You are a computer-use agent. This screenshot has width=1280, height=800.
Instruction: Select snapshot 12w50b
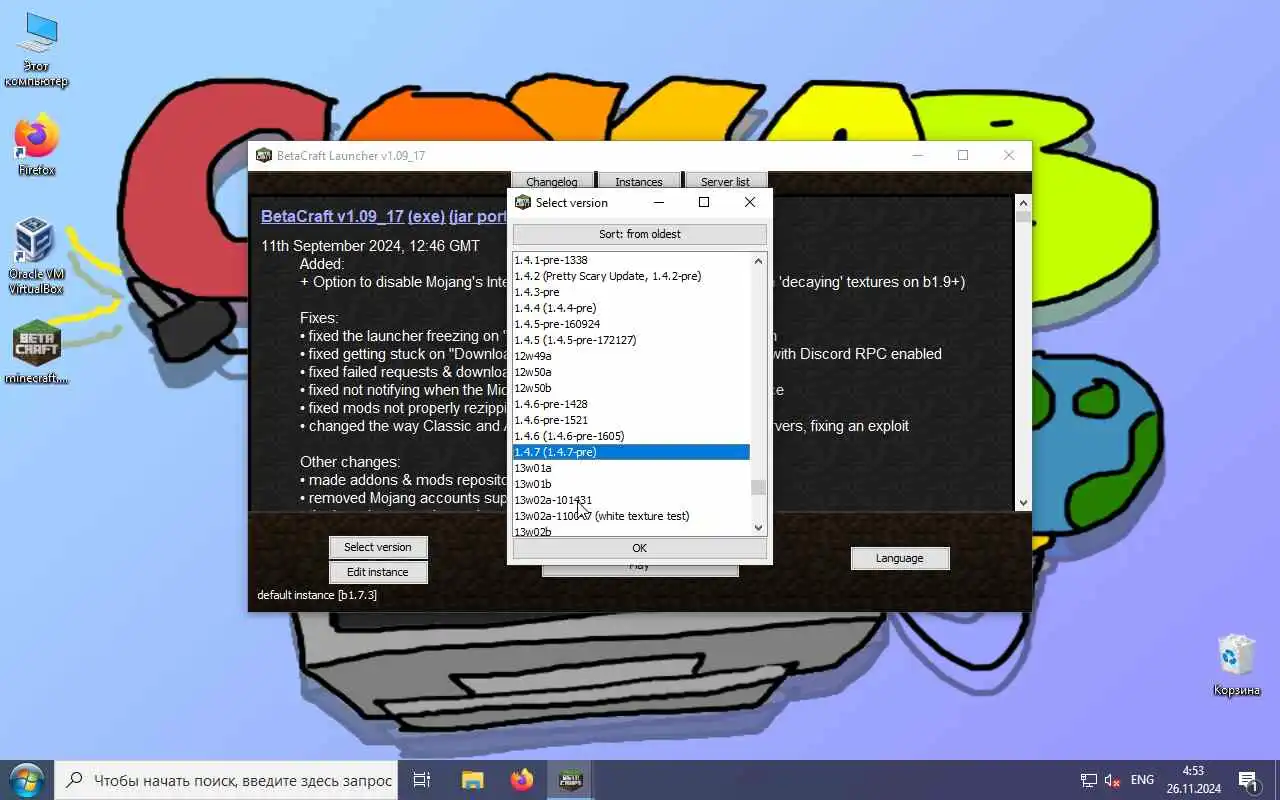[631, 388]
